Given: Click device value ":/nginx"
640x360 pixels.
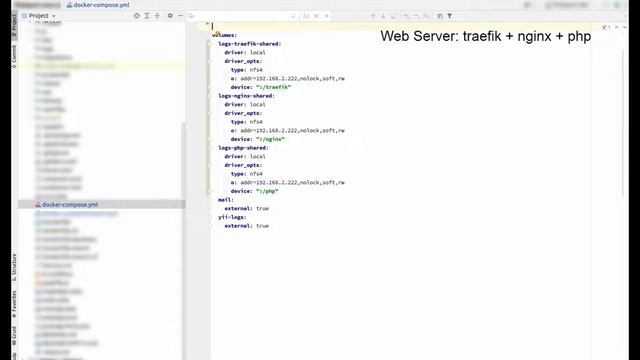Looking at the screenshot, I should pyautogui.click(x=270, y=139).
